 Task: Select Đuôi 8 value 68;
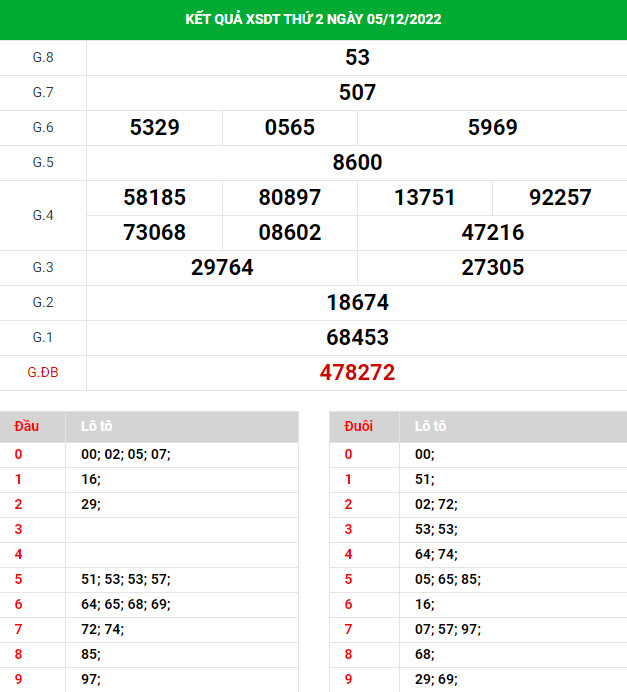click(424, 654)
